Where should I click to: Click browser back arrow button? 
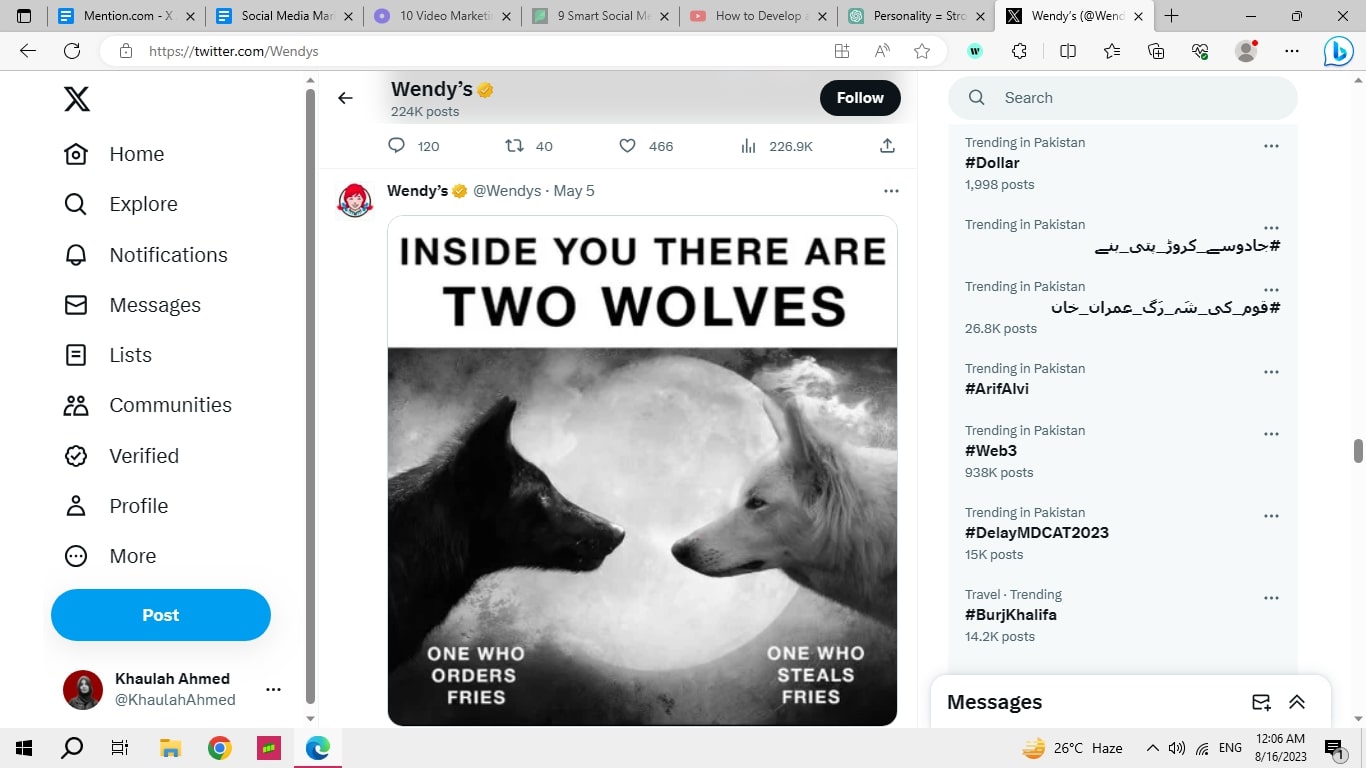[28, 51]
